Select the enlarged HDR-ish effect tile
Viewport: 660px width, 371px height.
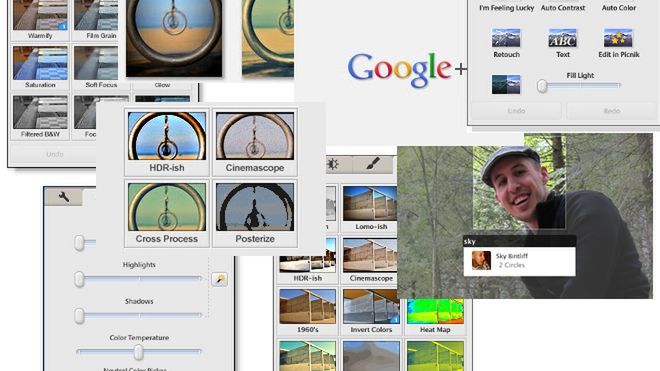pos(167,142)
